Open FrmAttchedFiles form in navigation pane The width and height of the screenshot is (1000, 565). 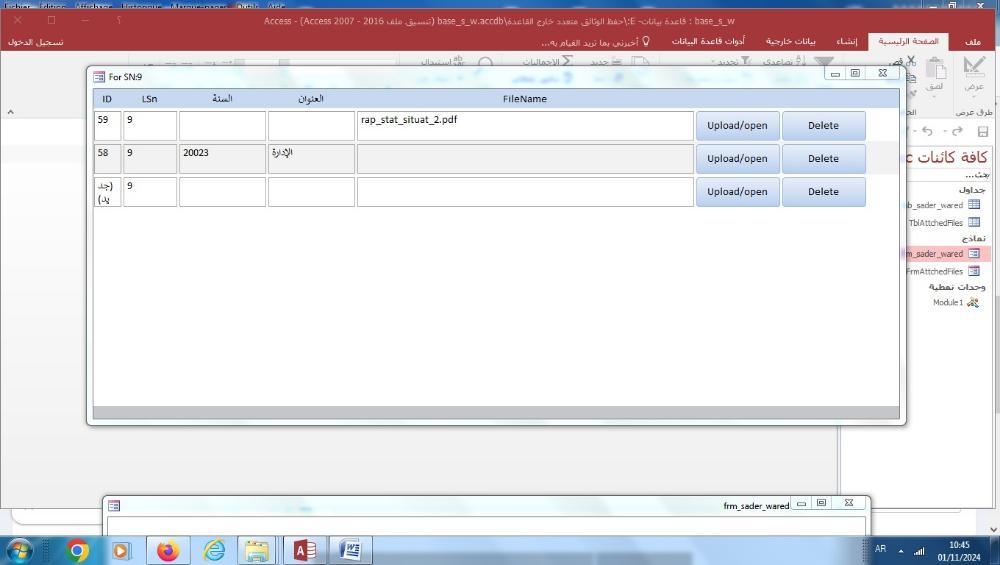(943, 271)
